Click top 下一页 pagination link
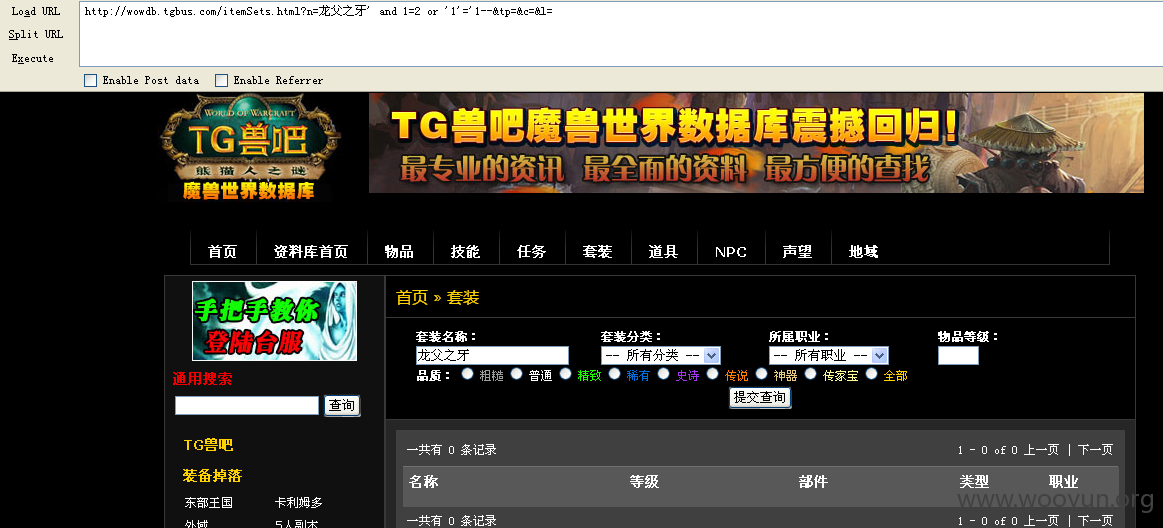The width and height of the screenshot is (1163, 528). tap(1096, 450)
